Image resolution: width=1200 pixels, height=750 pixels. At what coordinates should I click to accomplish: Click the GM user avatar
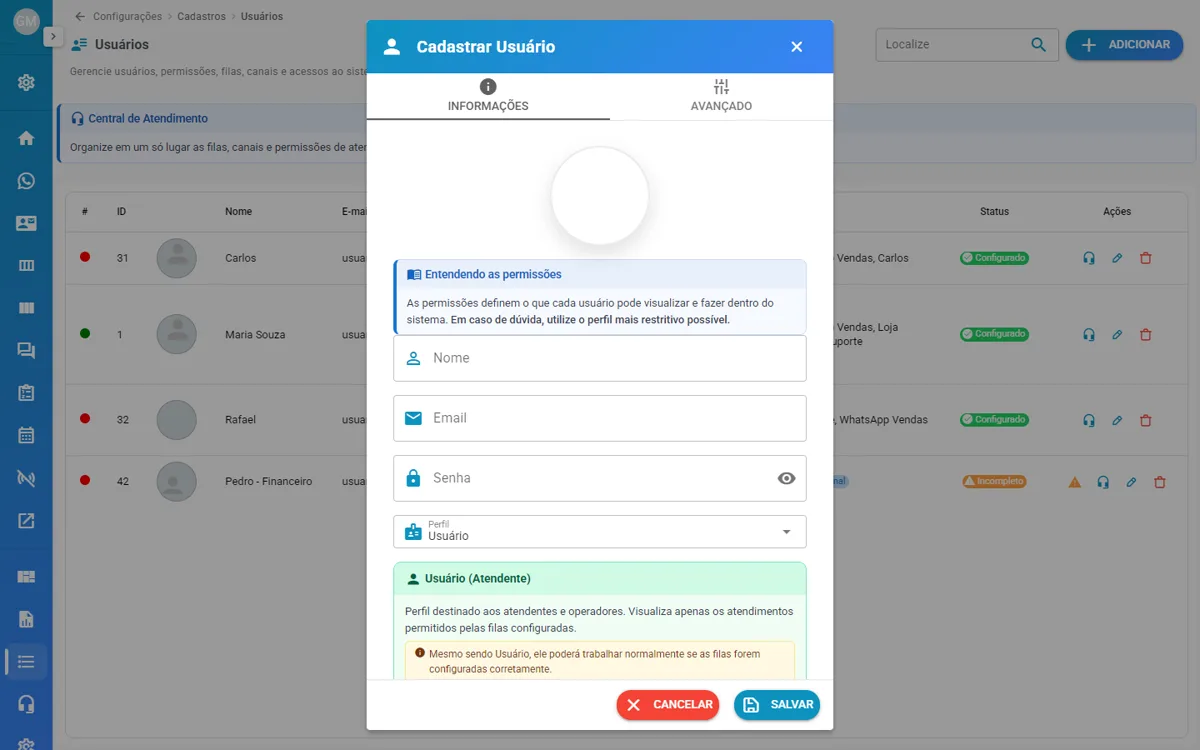tap(26, 21)
